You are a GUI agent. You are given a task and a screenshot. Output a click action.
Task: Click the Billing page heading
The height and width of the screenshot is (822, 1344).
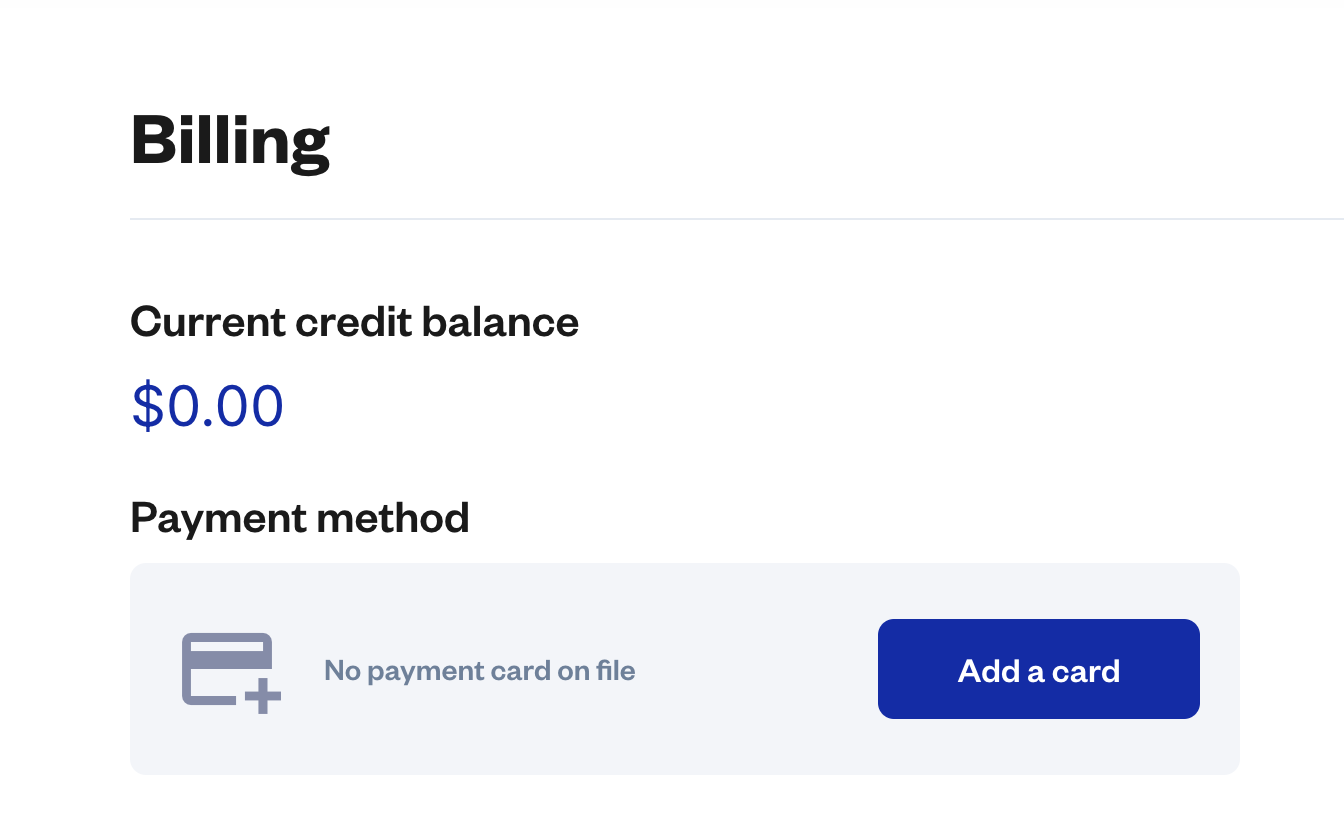(230, 141)
